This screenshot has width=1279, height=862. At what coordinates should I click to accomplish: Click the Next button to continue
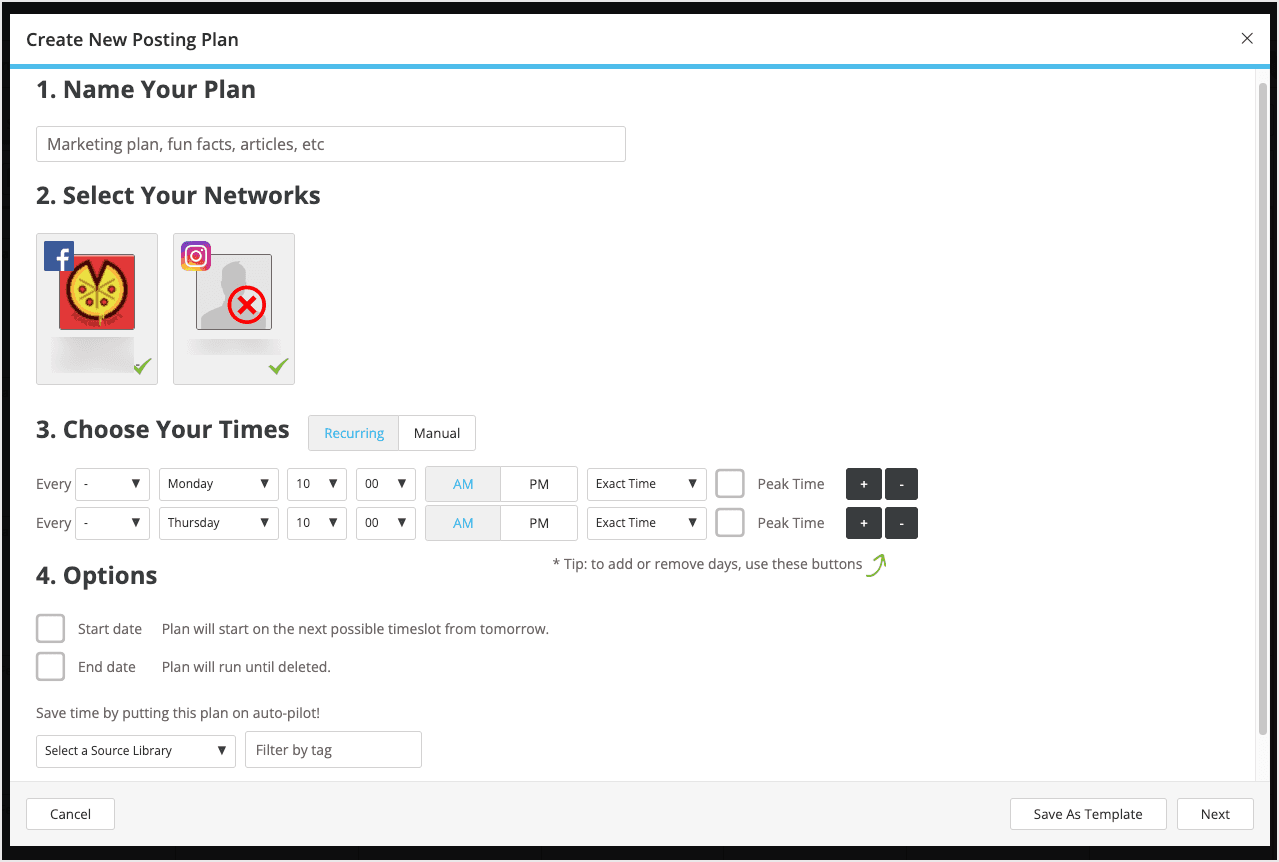point(1215,814)
